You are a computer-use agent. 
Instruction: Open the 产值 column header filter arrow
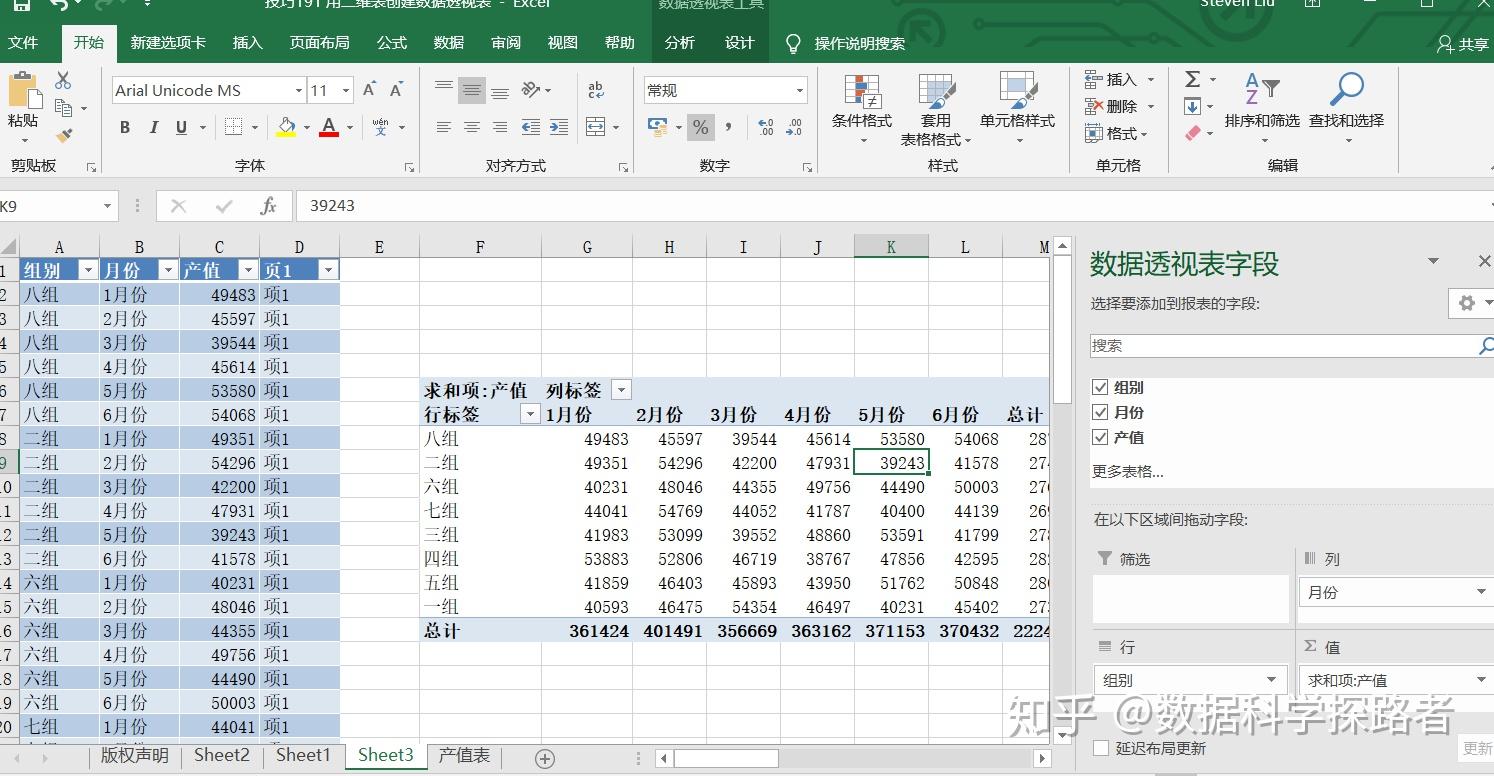point(247,270)
